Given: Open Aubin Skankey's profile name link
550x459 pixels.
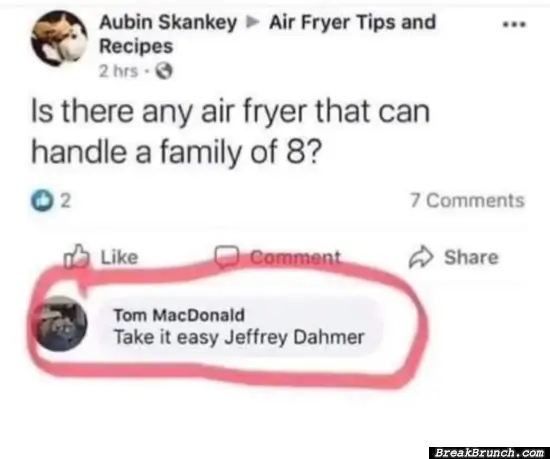Looking at the screenshot, I should point(168,22).
